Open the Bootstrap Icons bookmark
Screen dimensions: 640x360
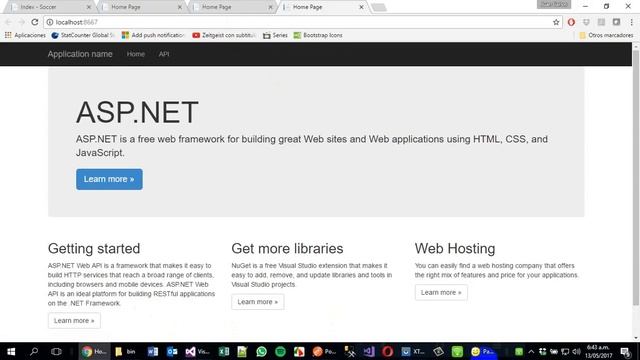[318, 36]
